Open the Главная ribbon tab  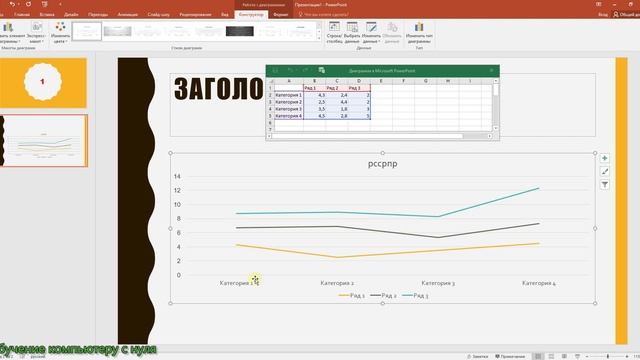22,14
